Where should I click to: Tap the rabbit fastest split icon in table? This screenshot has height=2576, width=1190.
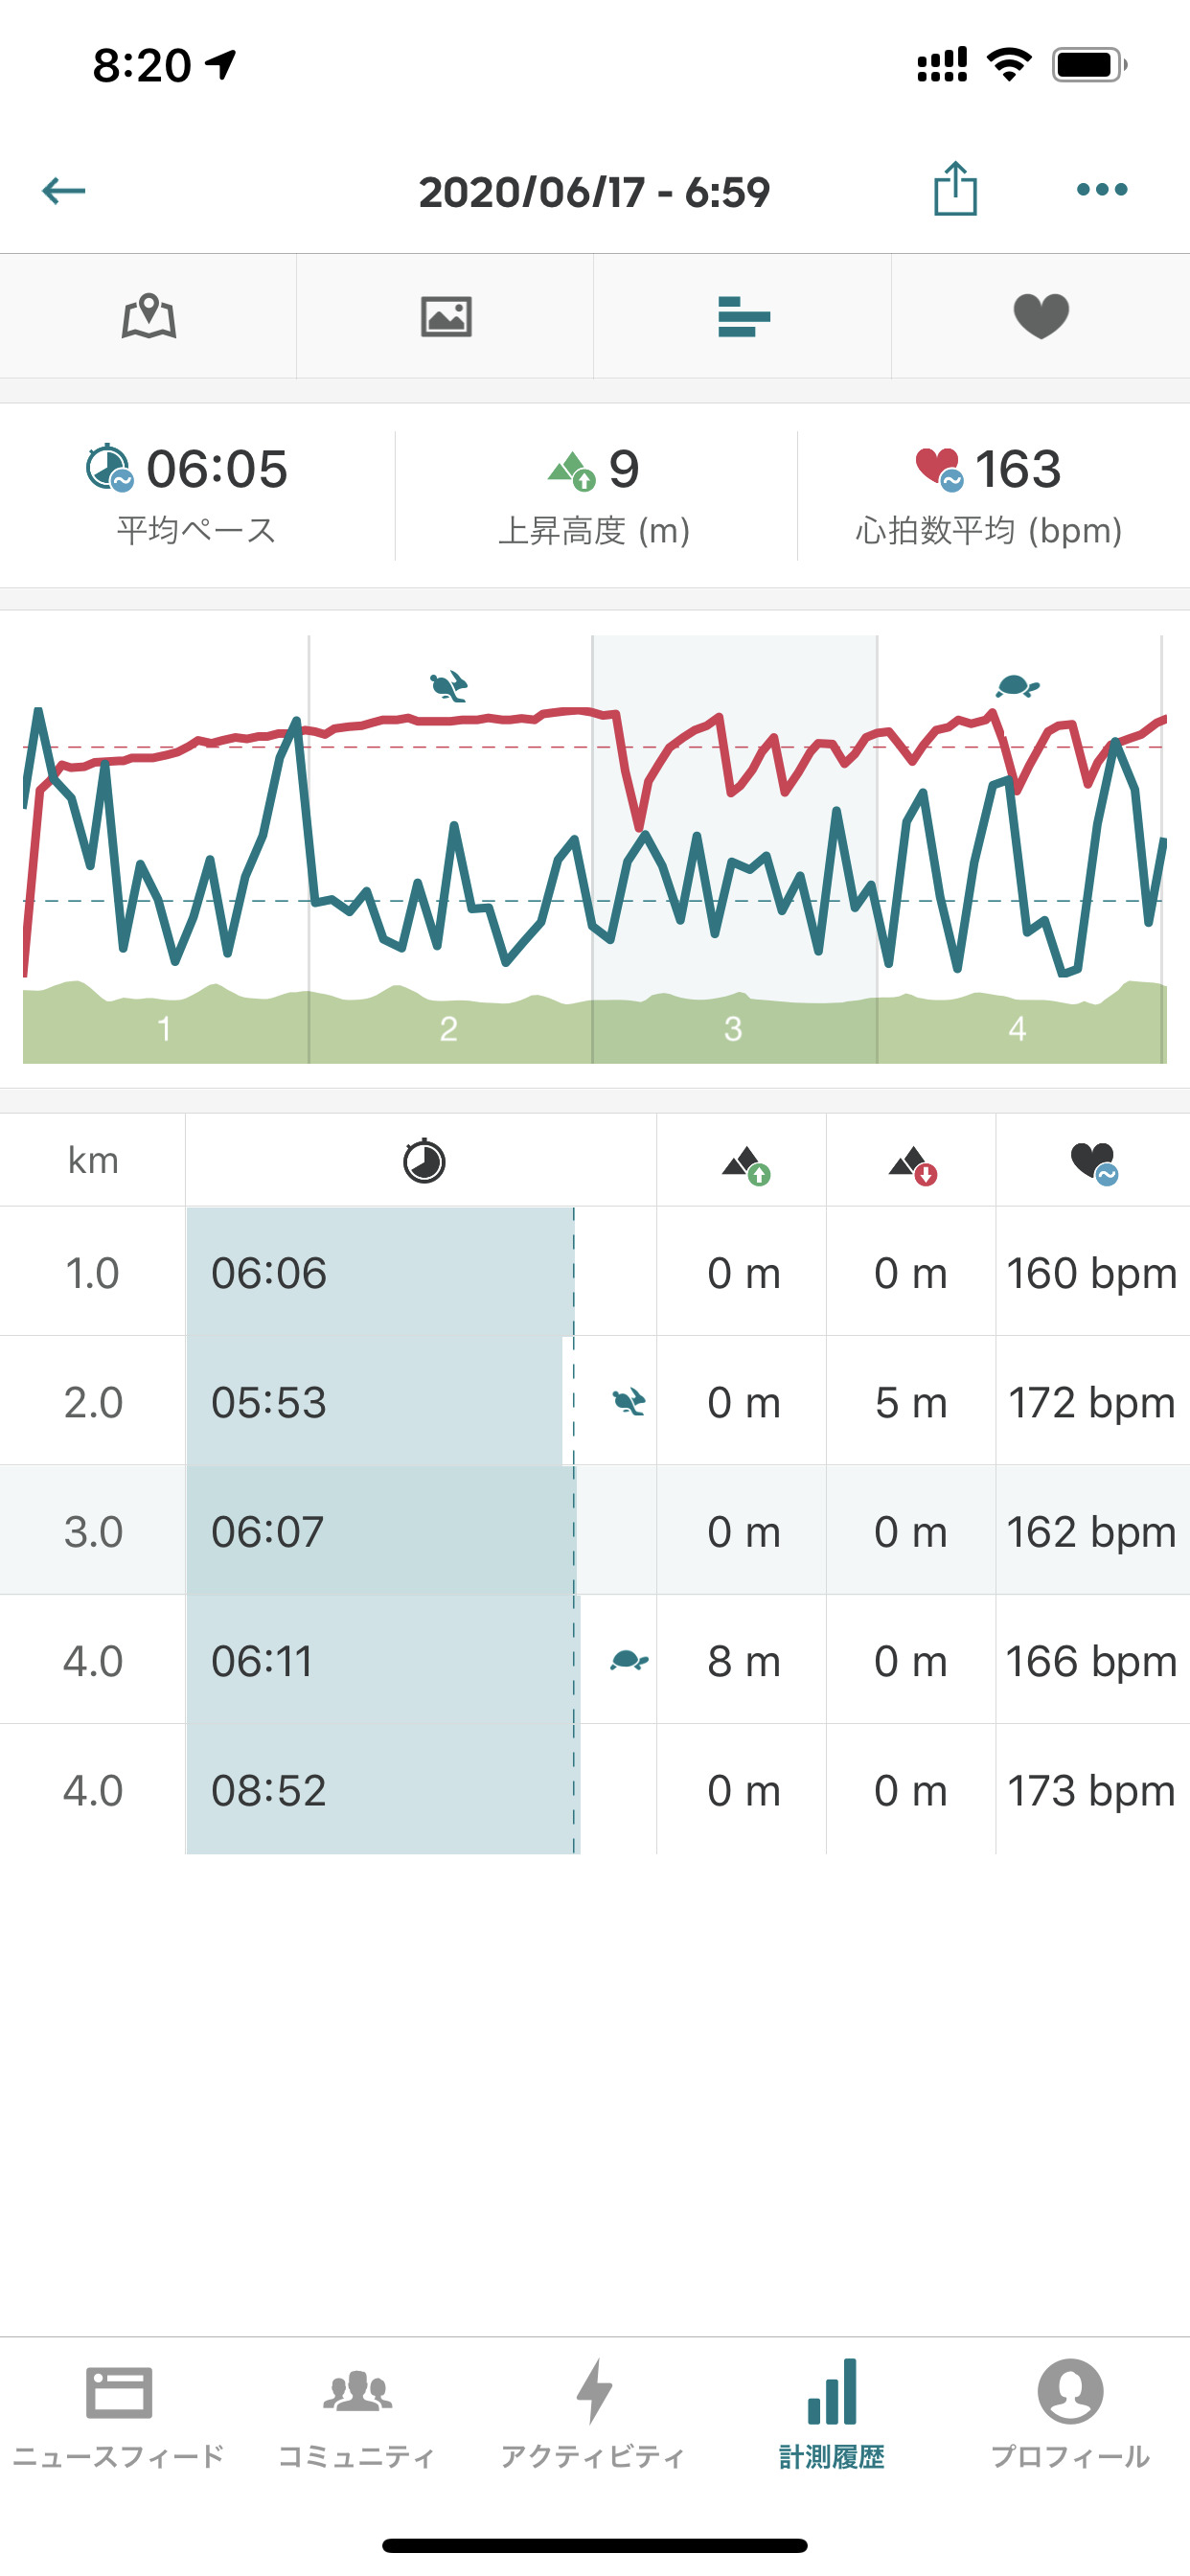(x=628, y=1401)
